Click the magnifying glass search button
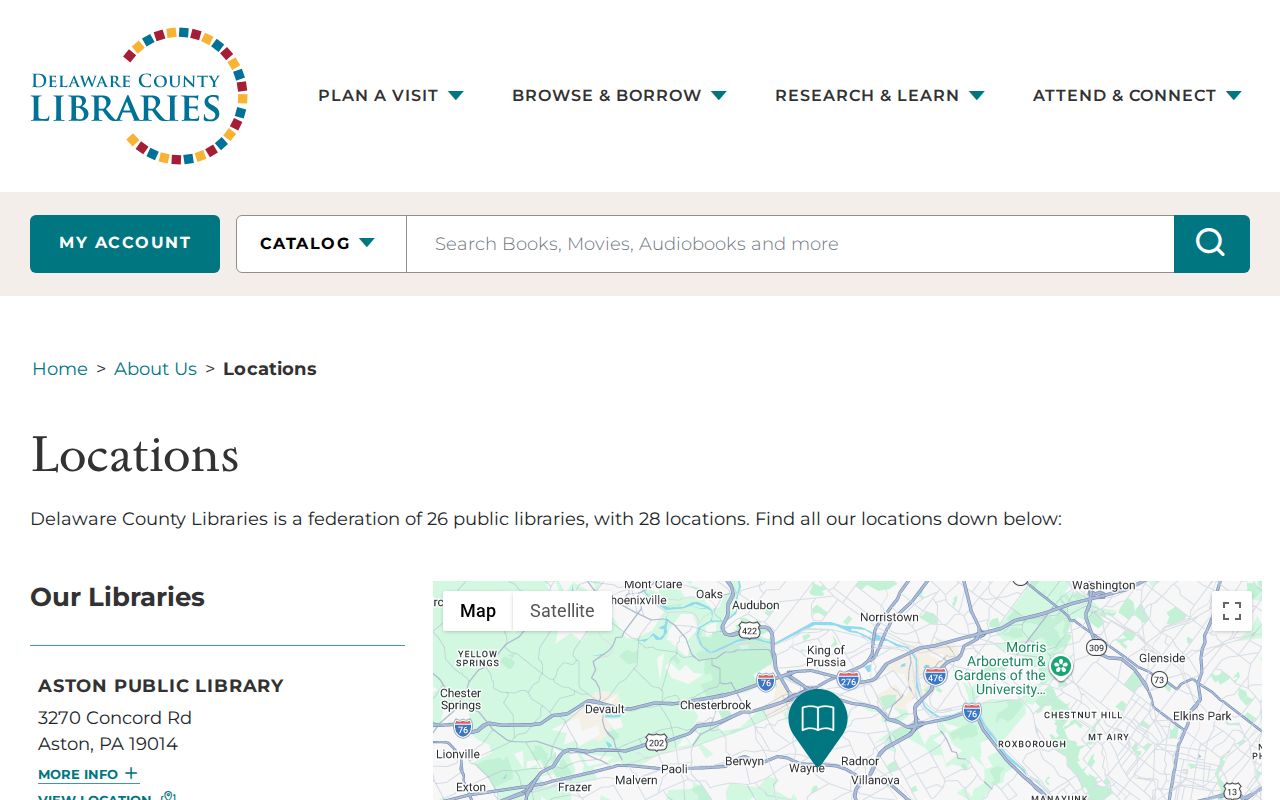The width and height of the screenshot is (1280, 800). pyautogui.click(x=1211, y=244)
